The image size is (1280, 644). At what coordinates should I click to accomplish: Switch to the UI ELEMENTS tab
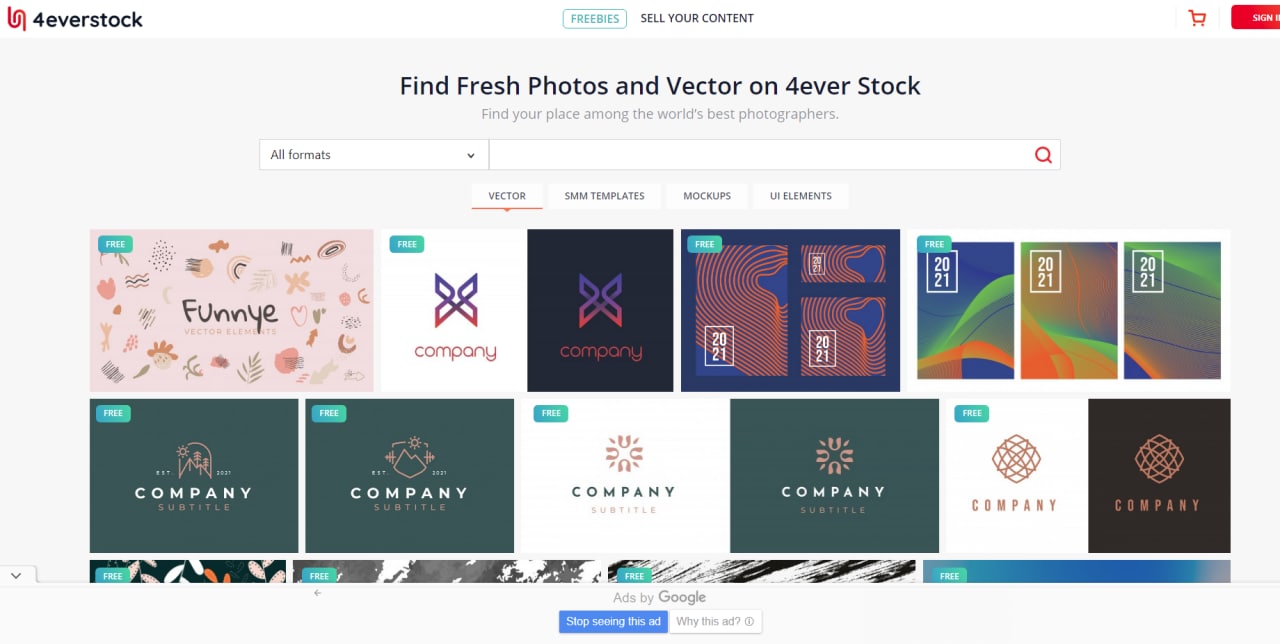click(x=801, y=196)
